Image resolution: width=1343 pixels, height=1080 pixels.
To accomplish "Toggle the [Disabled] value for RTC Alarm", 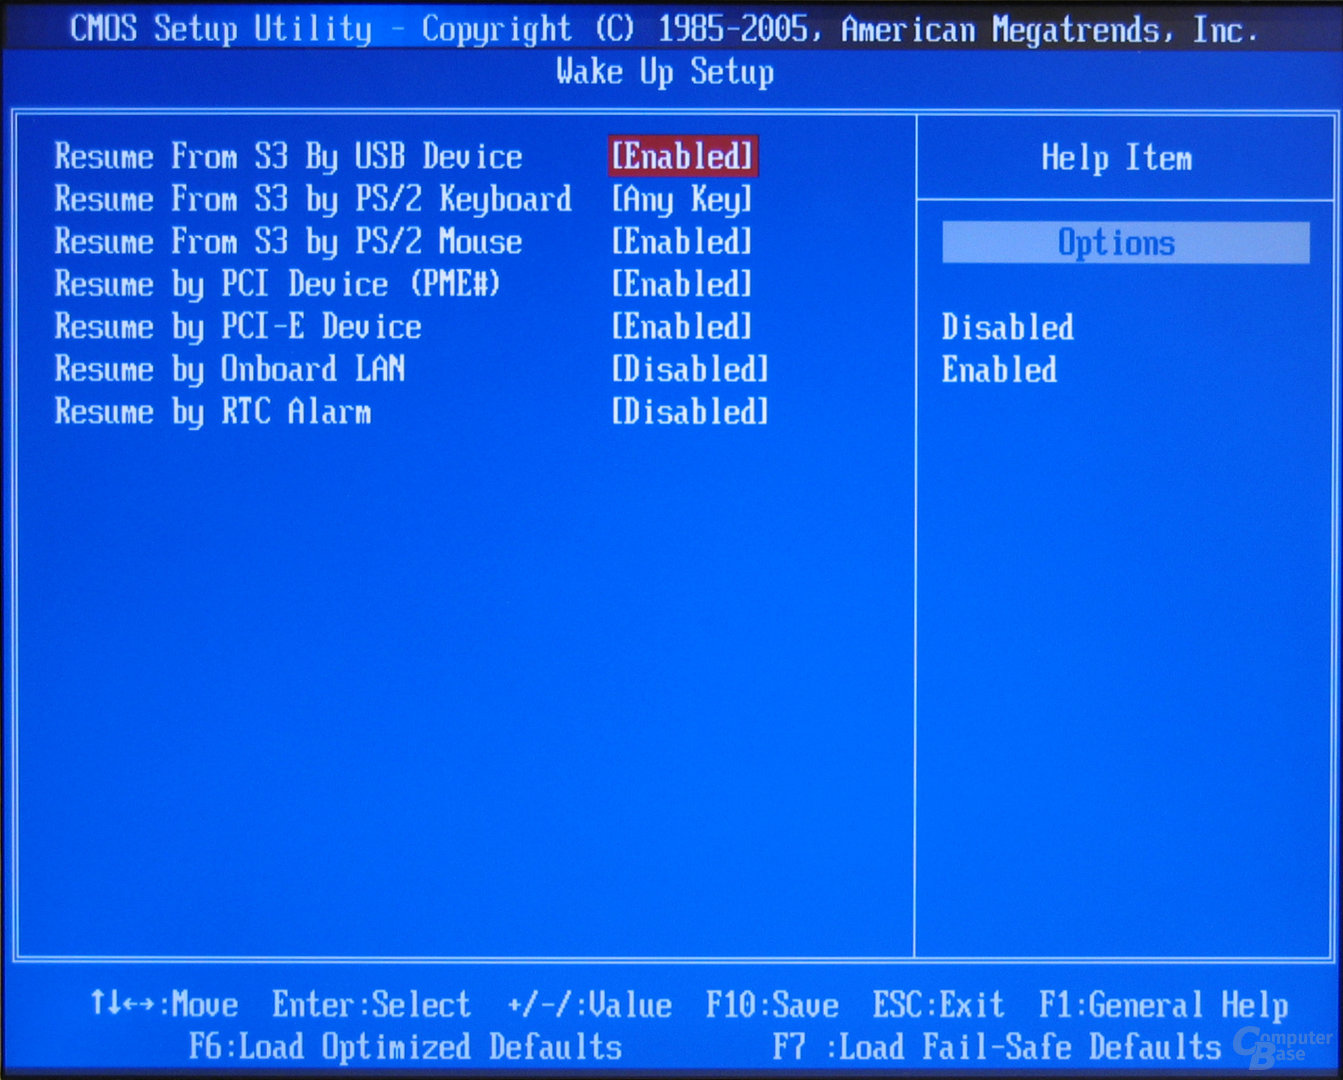I will (x=690, y=412).
